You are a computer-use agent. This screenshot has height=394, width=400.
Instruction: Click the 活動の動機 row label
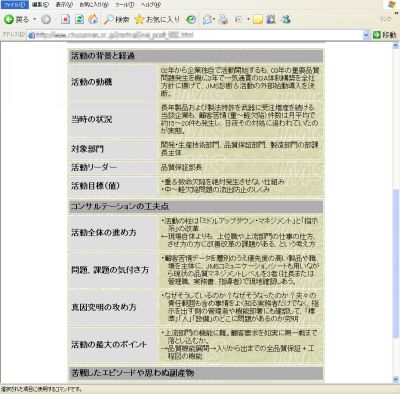(92, 82)
